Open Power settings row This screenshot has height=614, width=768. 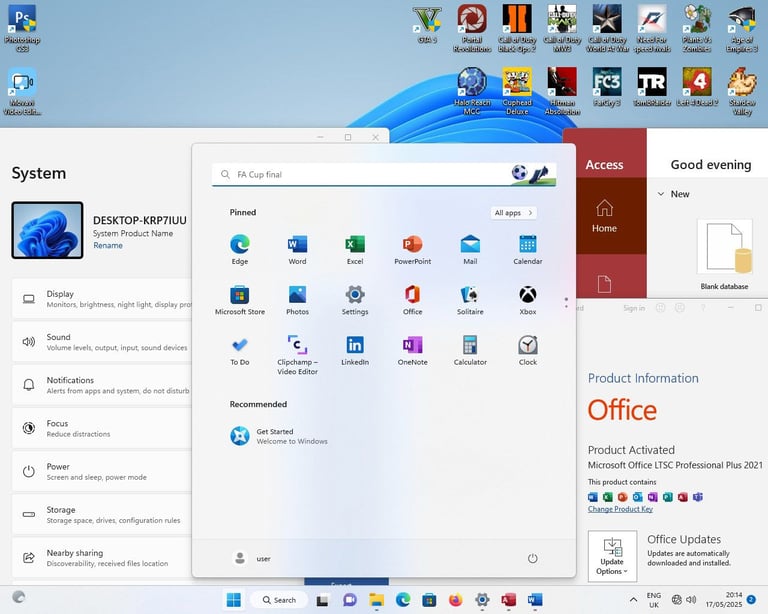102,471
